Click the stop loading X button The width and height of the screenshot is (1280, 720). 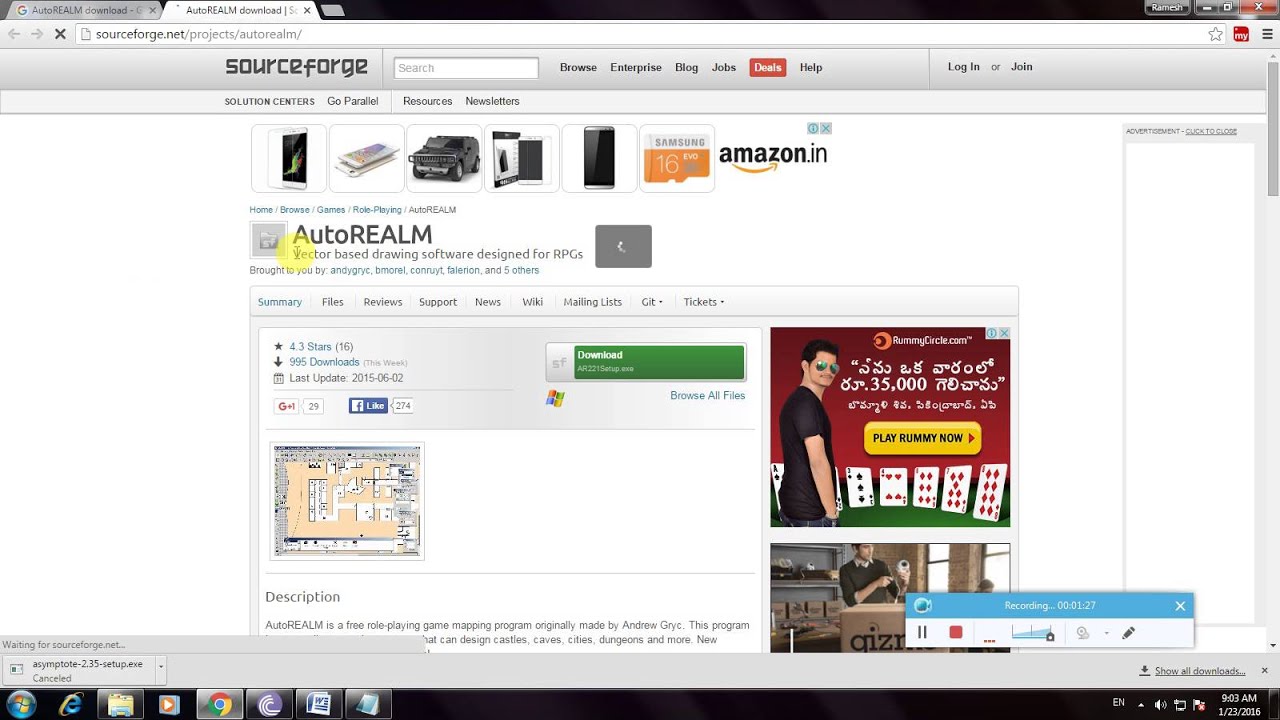[x=60, y=34]
